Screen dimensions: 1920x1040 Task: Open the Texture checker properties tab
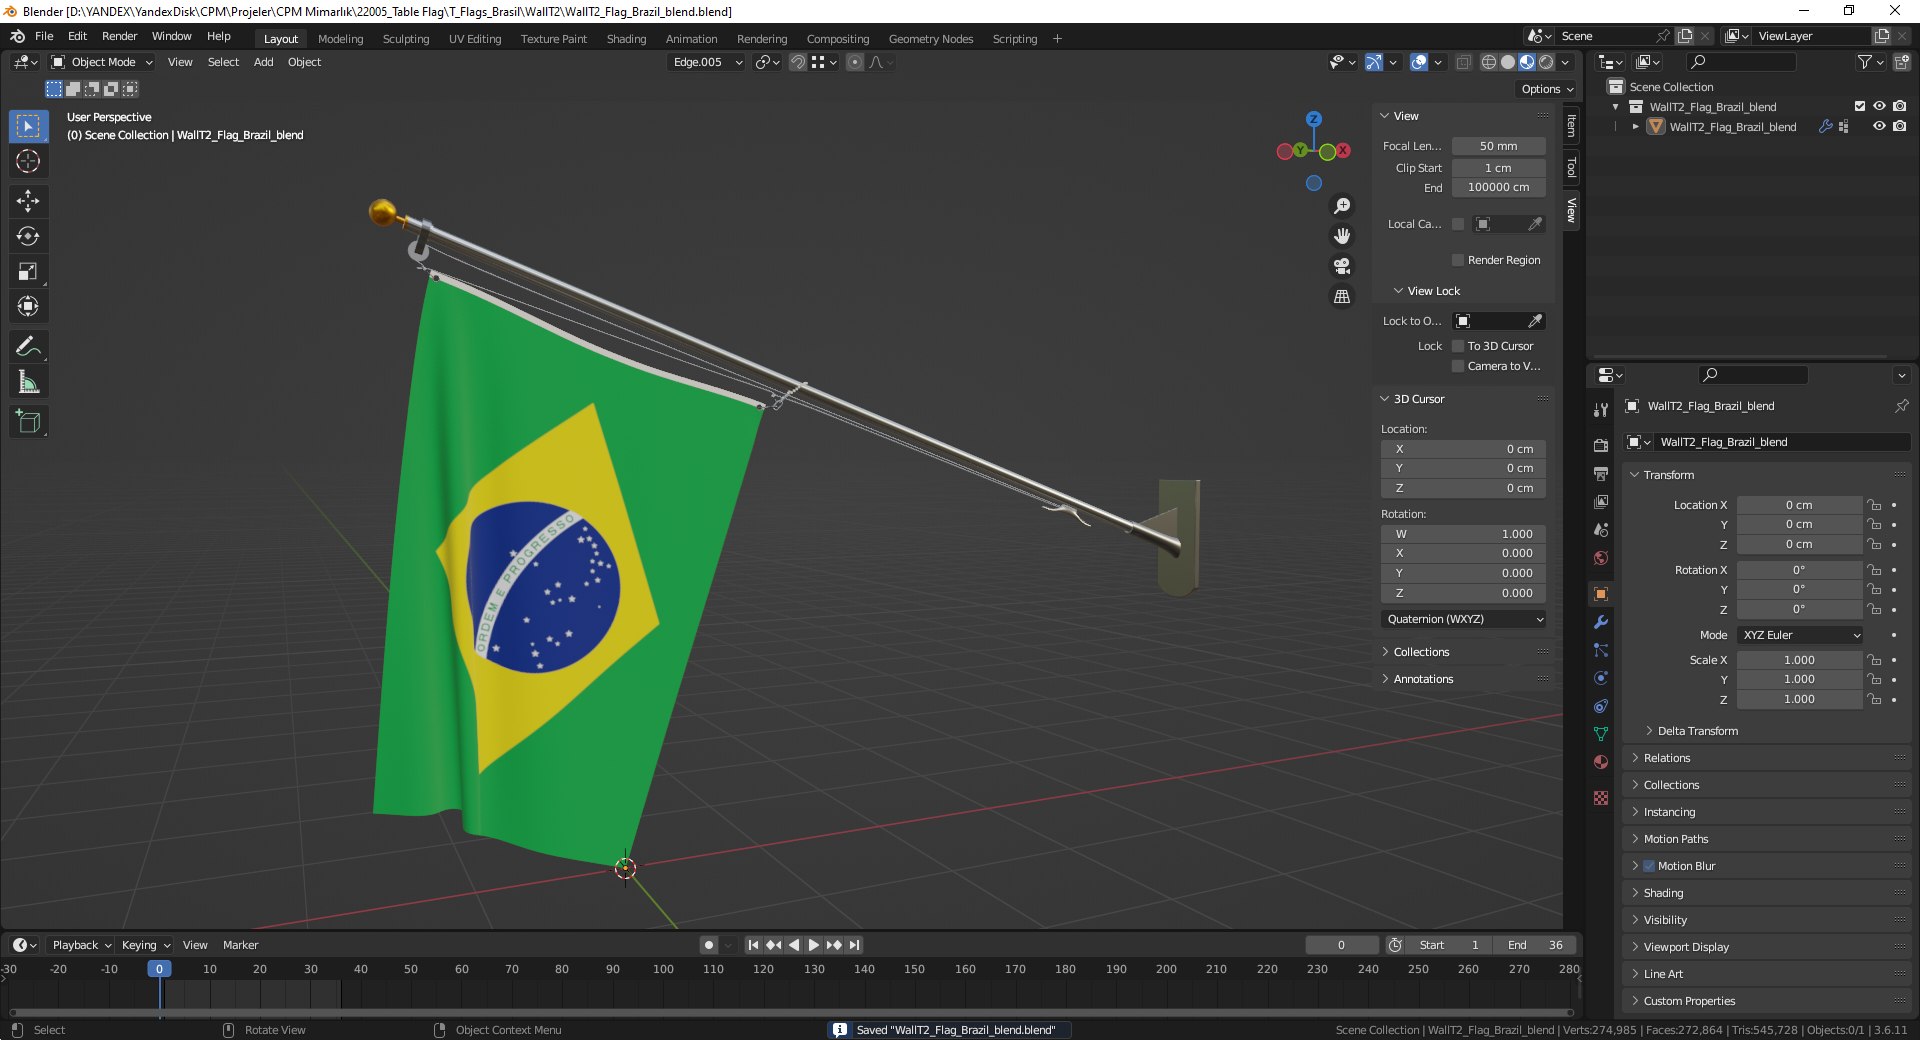click(1601, 798)
